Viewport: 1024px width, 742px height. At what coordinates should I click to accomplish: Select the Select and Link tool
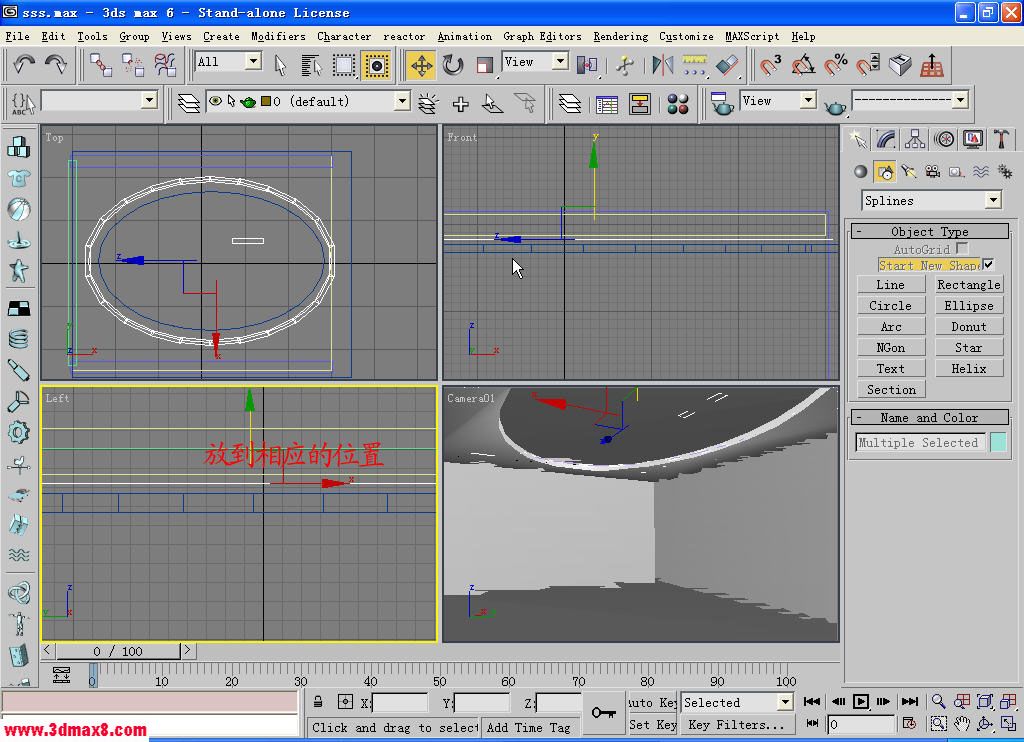(x=101, y=65)
